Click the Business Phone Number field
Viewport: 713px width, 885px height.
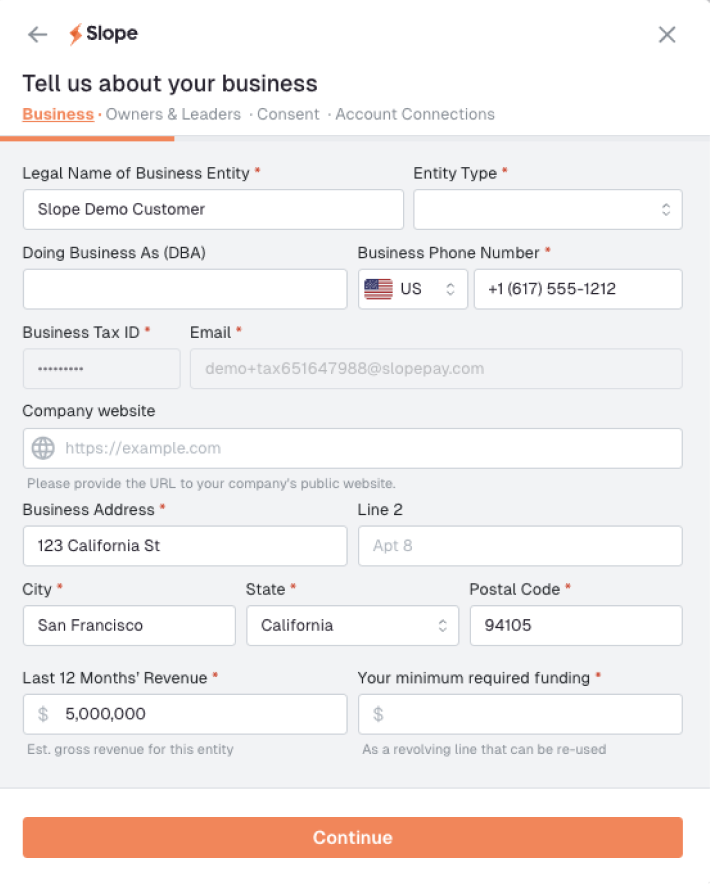[x=578, y=289]
